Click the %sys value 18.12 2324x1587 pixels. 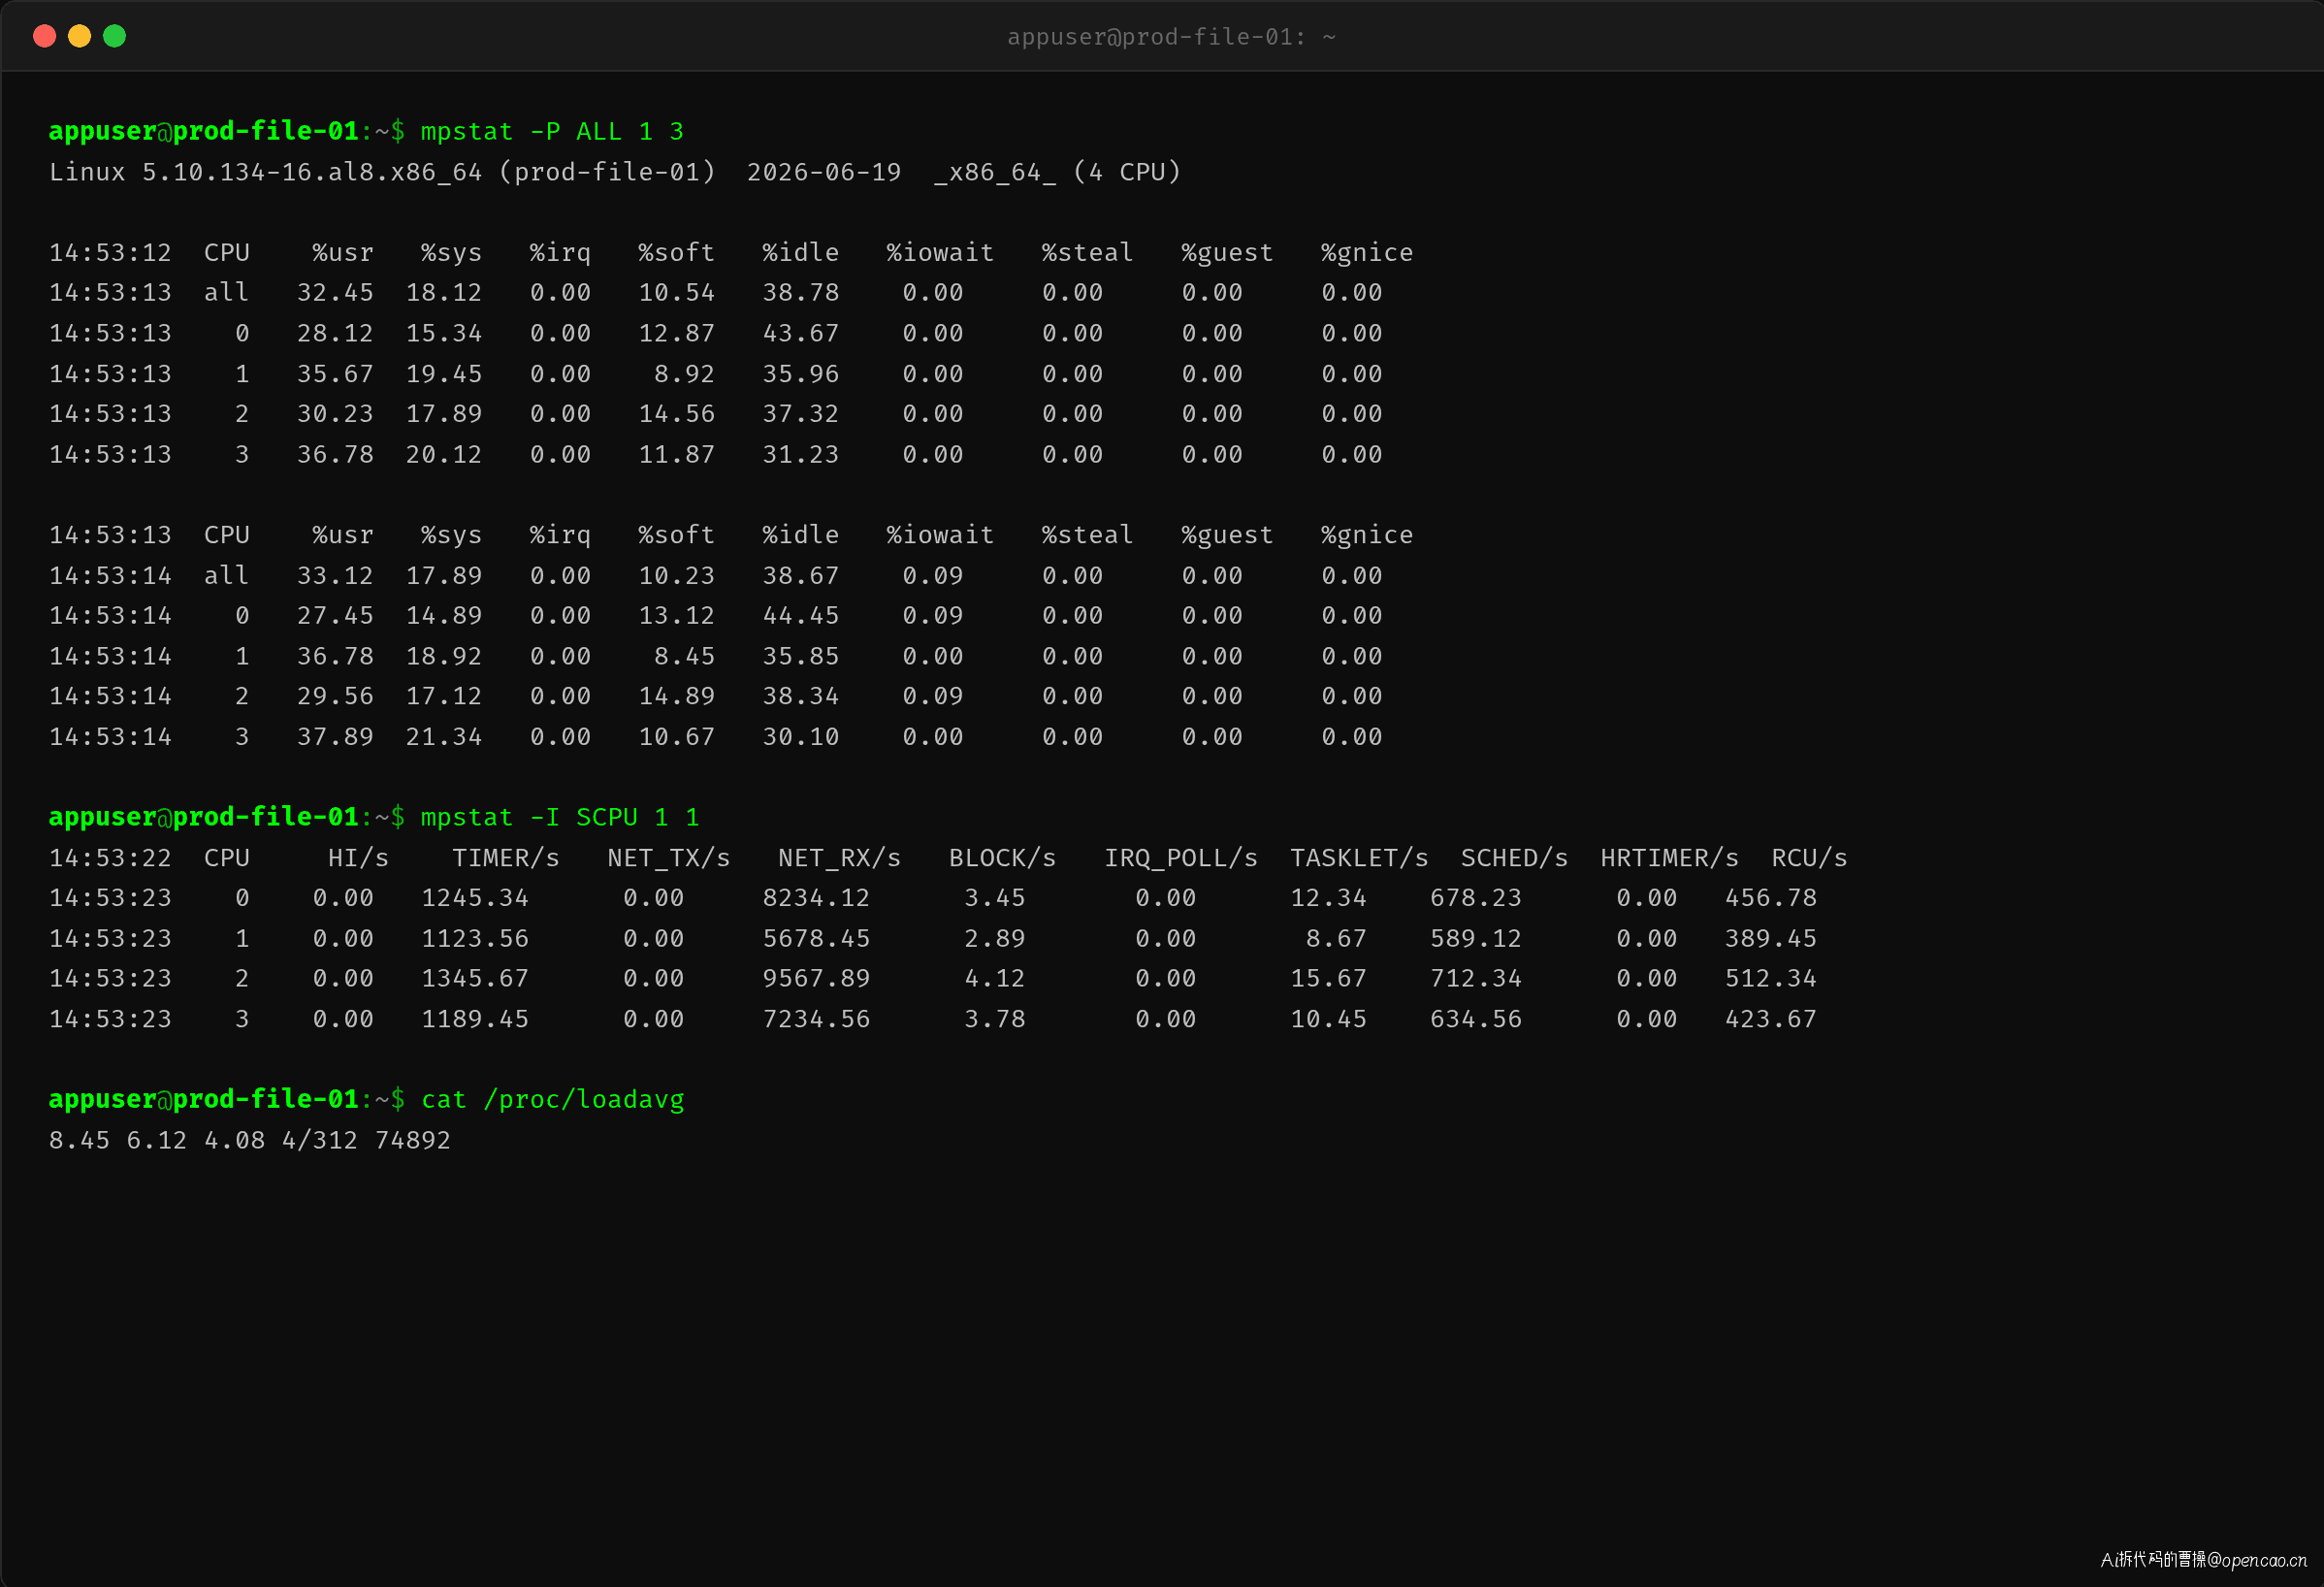pyautogui.click(x=444, y=293)
